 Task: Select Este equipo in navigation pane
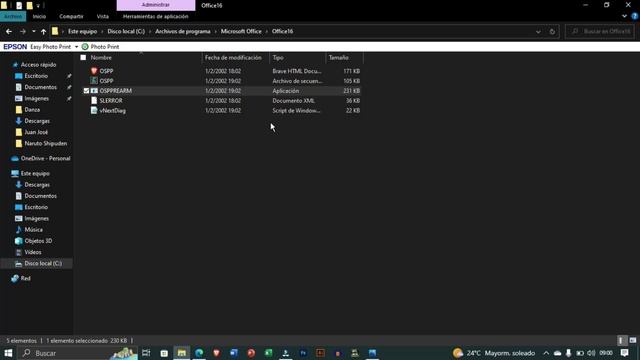pos(35,173)
